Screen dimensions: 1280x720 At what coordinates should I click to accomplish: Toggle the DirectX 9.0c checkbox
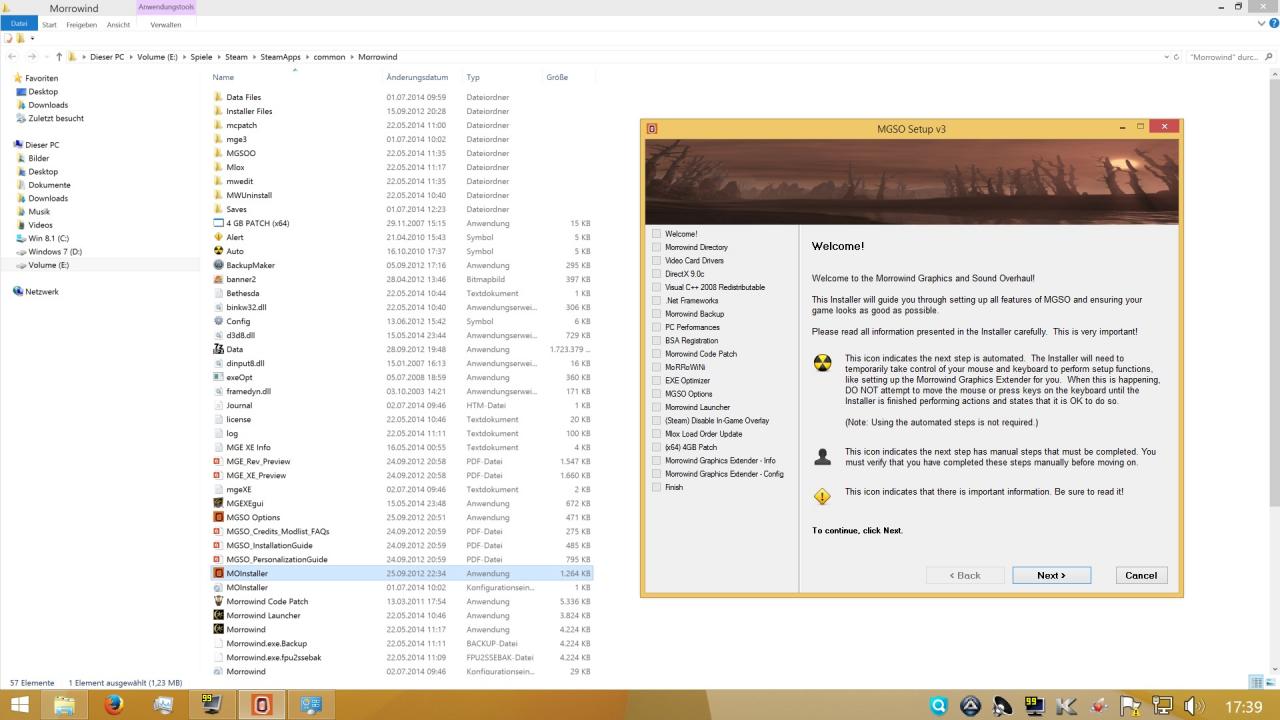click(656, 274)
